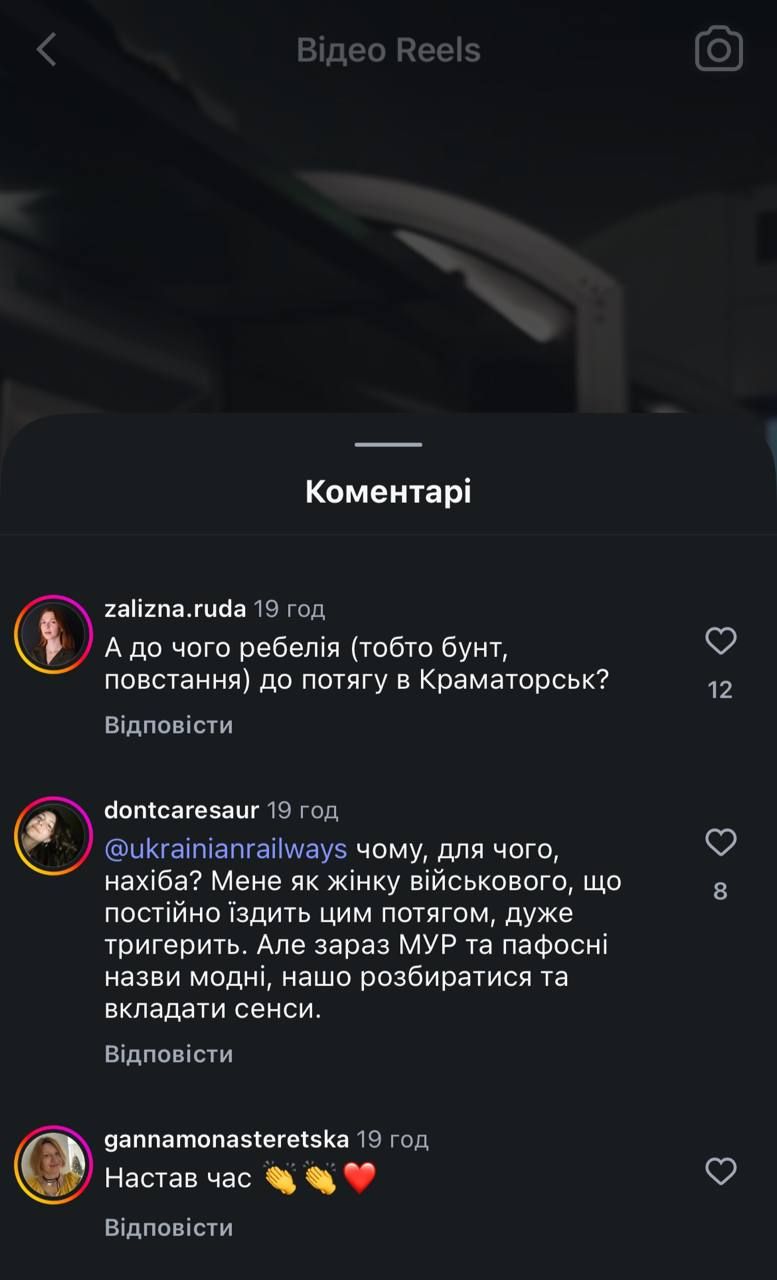Screen dimensions: 777x1280
Task: Like gannamonasteretska's comment with the heart
Action: click(720, 1171)
